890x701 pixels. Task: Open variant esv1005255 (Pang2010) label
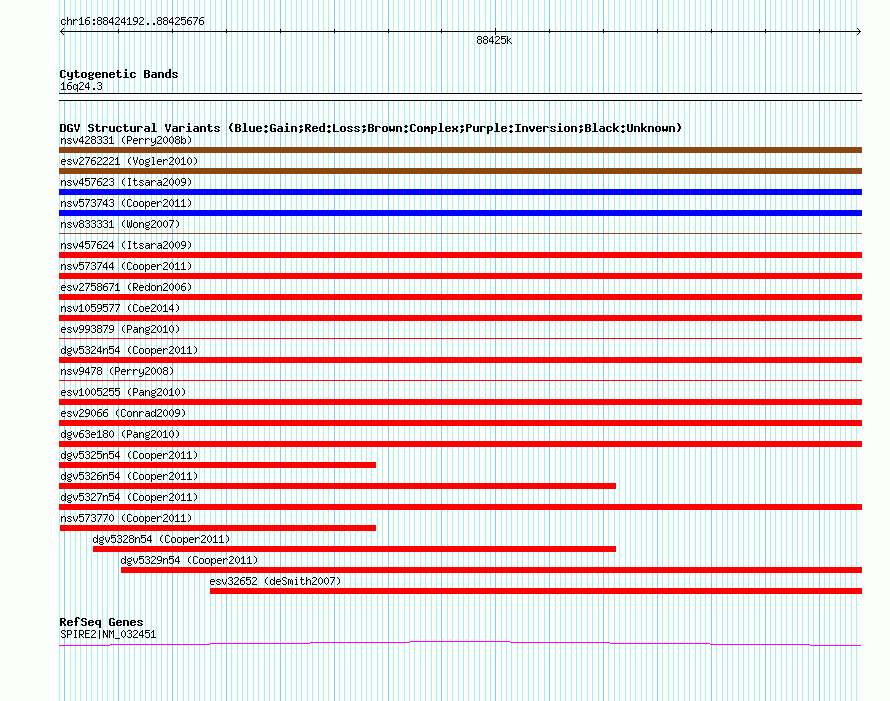tap(123, 392)
